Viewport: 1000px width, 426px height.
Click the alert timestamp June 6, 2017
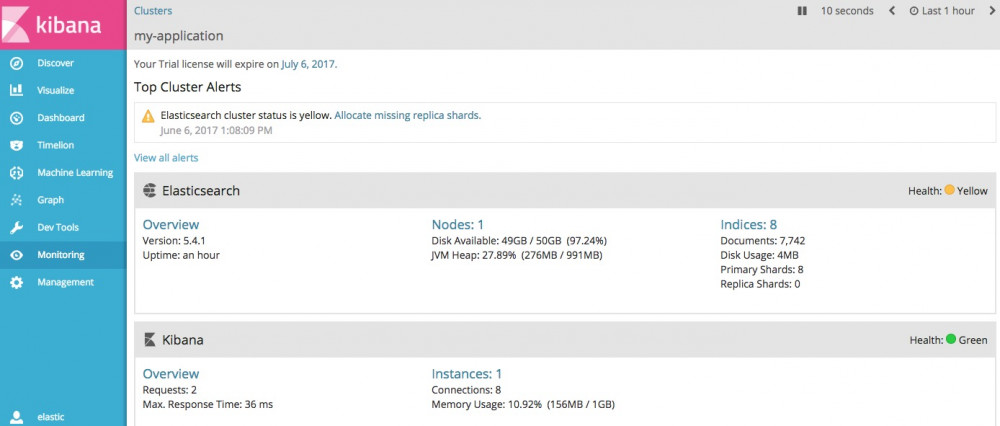click(x=216, y=131)
